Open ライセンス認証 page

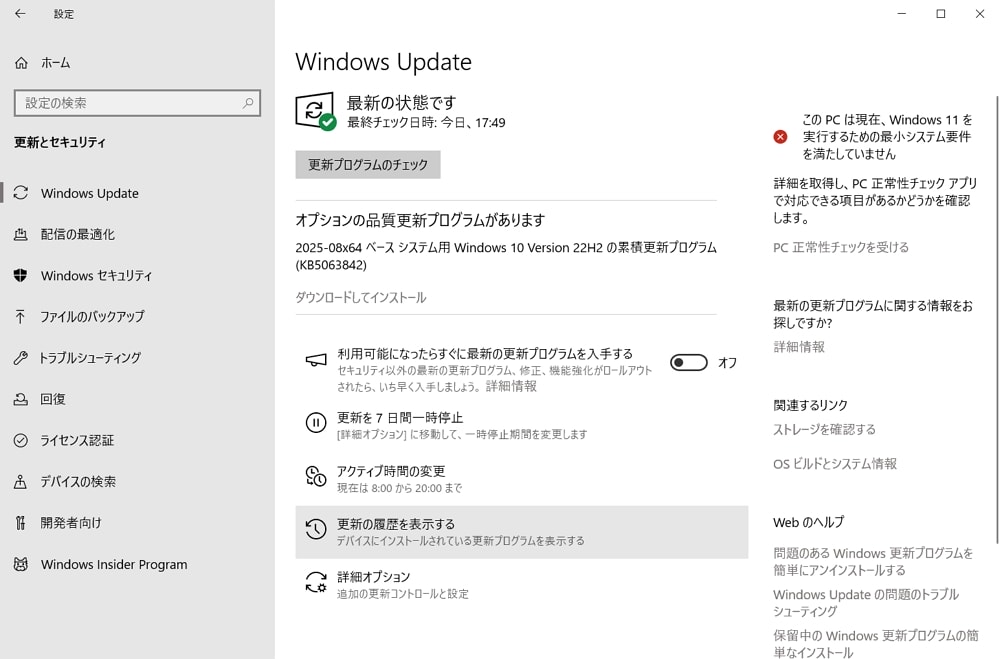(x=77, y=440)
